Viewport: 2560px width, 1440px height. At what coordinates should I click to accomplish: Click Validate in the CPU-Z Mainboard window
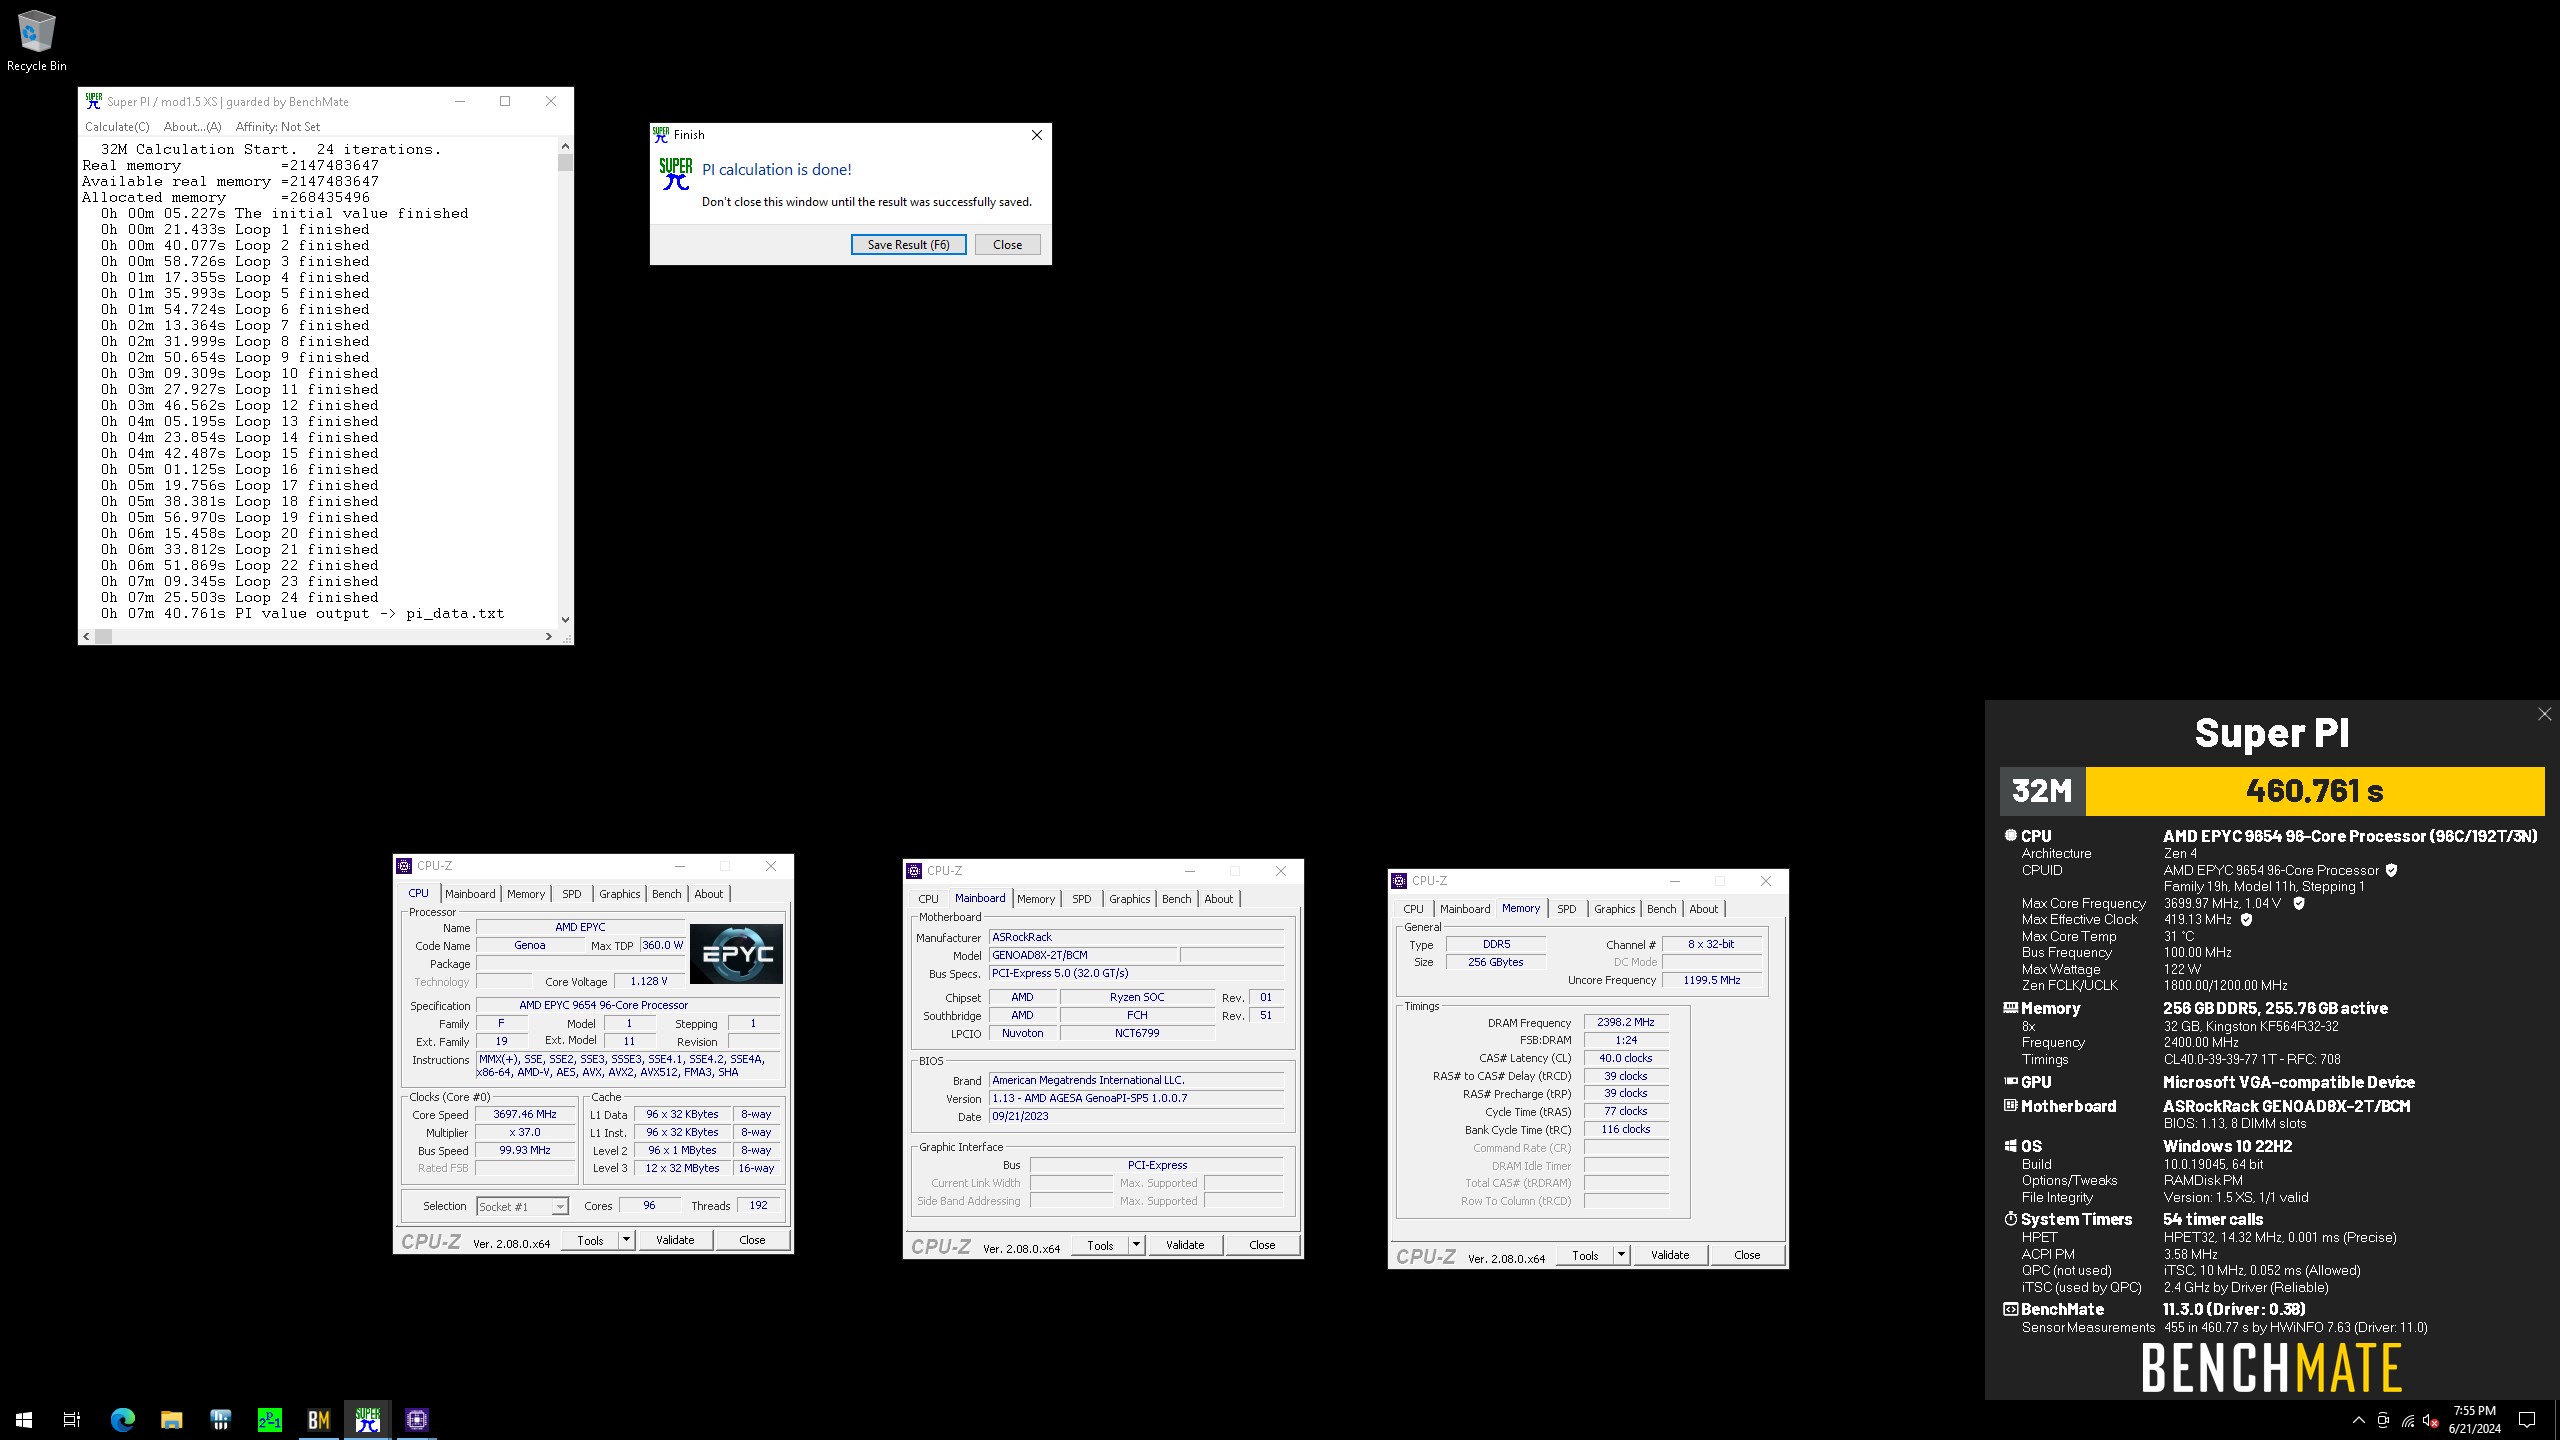[1185, 1245]
